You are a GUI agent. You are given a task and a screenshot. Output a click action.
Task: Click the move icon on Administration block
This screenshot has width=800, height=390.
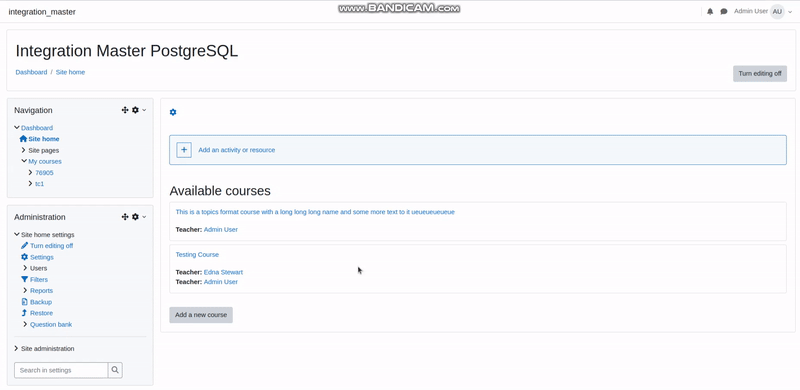[x=124, y=216]
